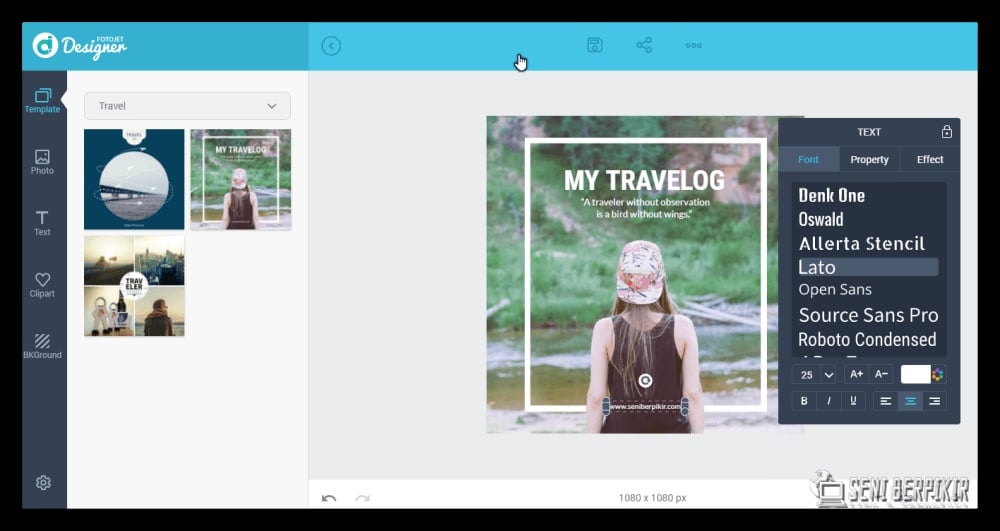Align text center
This screenshot has height=531, width=1000.
(910, 401)
